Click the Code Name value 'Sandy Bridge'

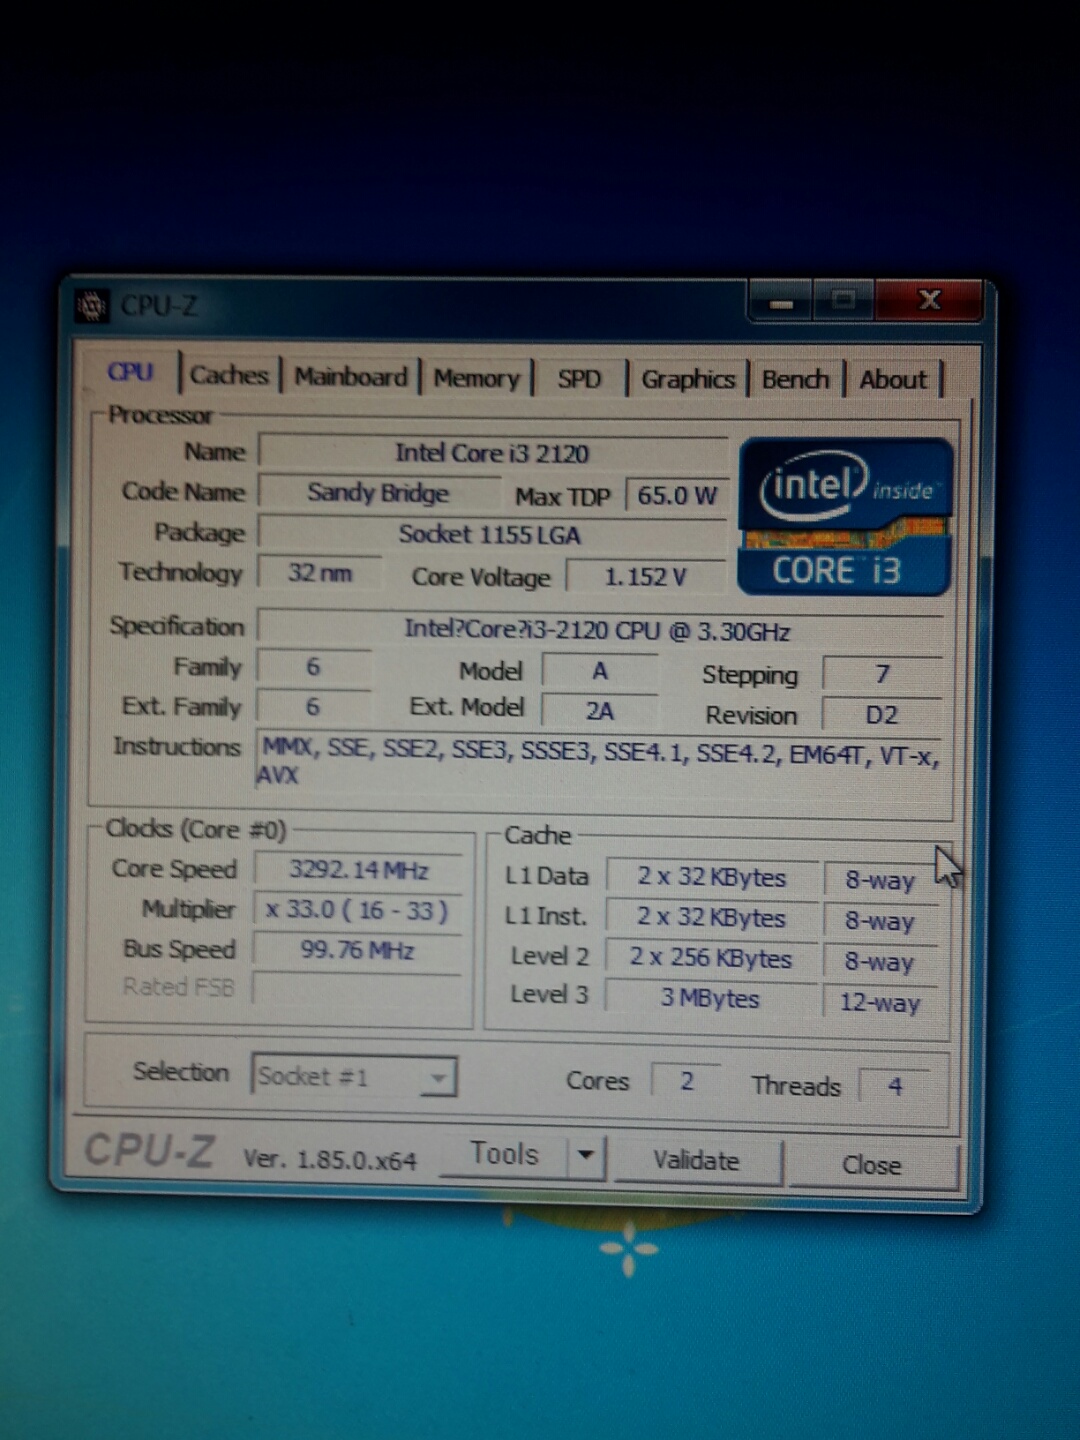point(379,492)
